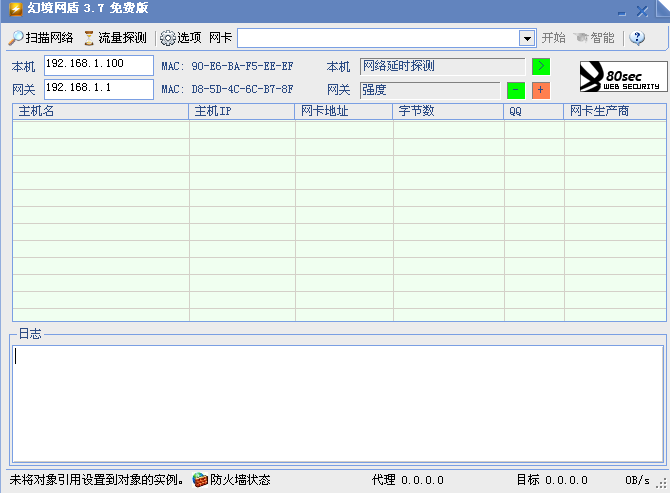670x493 pixels.
Task: Click the local MAC 90-E6-BA-F5-EE-EF text
Action: (x=242, y=66)
